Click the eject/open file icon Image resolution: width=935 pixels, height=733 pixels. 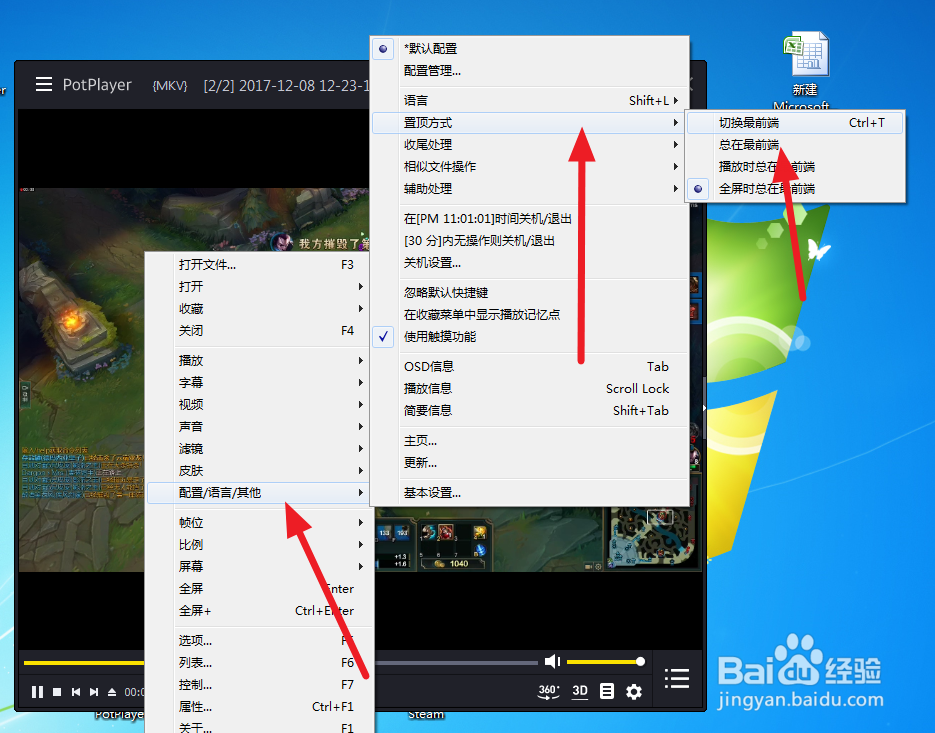coord(112,692)
